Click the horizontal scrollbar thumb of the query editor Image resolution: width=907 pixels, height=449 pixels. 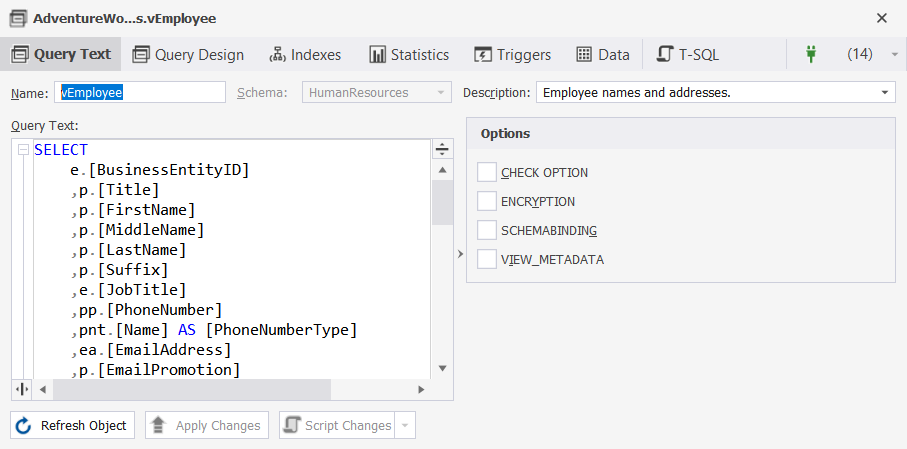pyautogui.click(x=192, y=389)
